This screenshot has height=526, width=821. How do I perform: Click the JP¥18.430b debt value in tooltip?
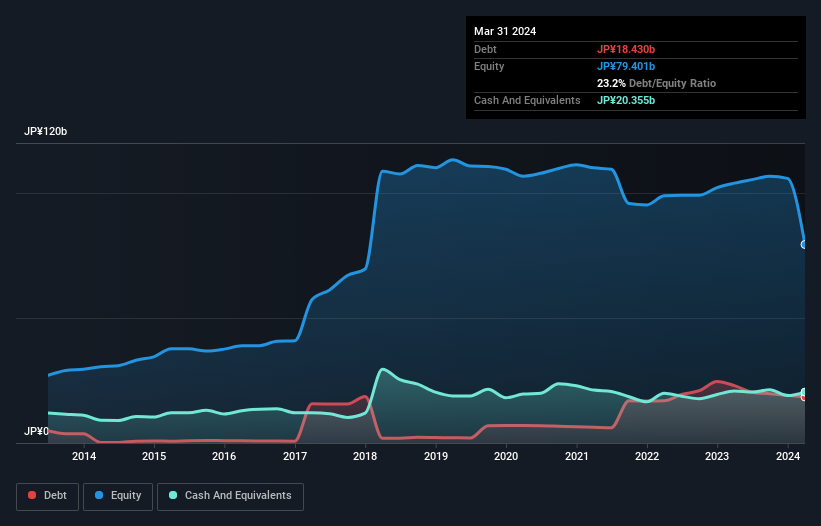tap(626, 49)
